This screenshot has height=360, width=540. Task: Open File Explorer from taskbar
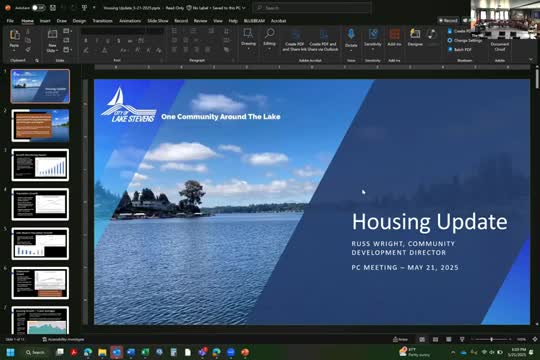(x=102, y=352)
